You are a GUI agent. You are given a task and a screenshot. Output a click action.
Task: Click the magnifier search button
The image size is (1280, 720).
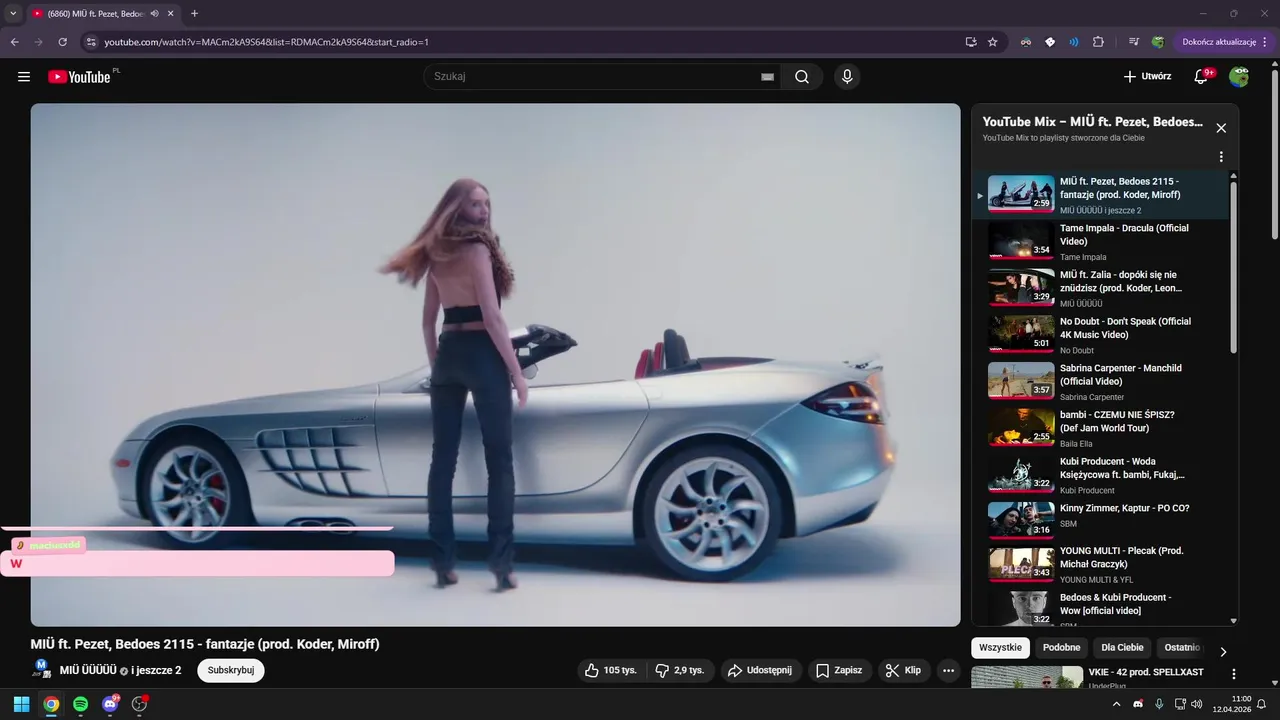click(x=802, y=77)
